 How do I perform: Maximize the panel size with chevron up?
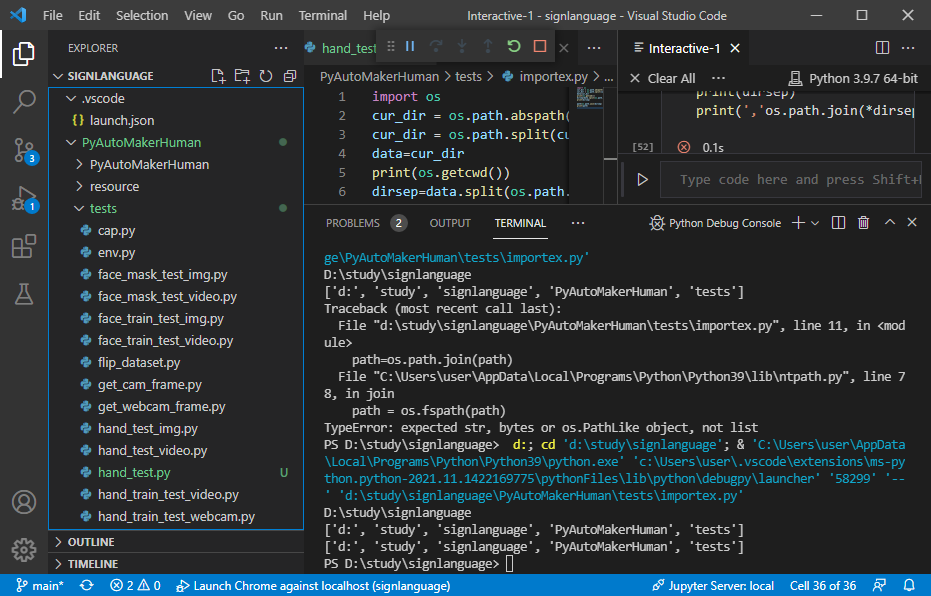pos(889,223)
